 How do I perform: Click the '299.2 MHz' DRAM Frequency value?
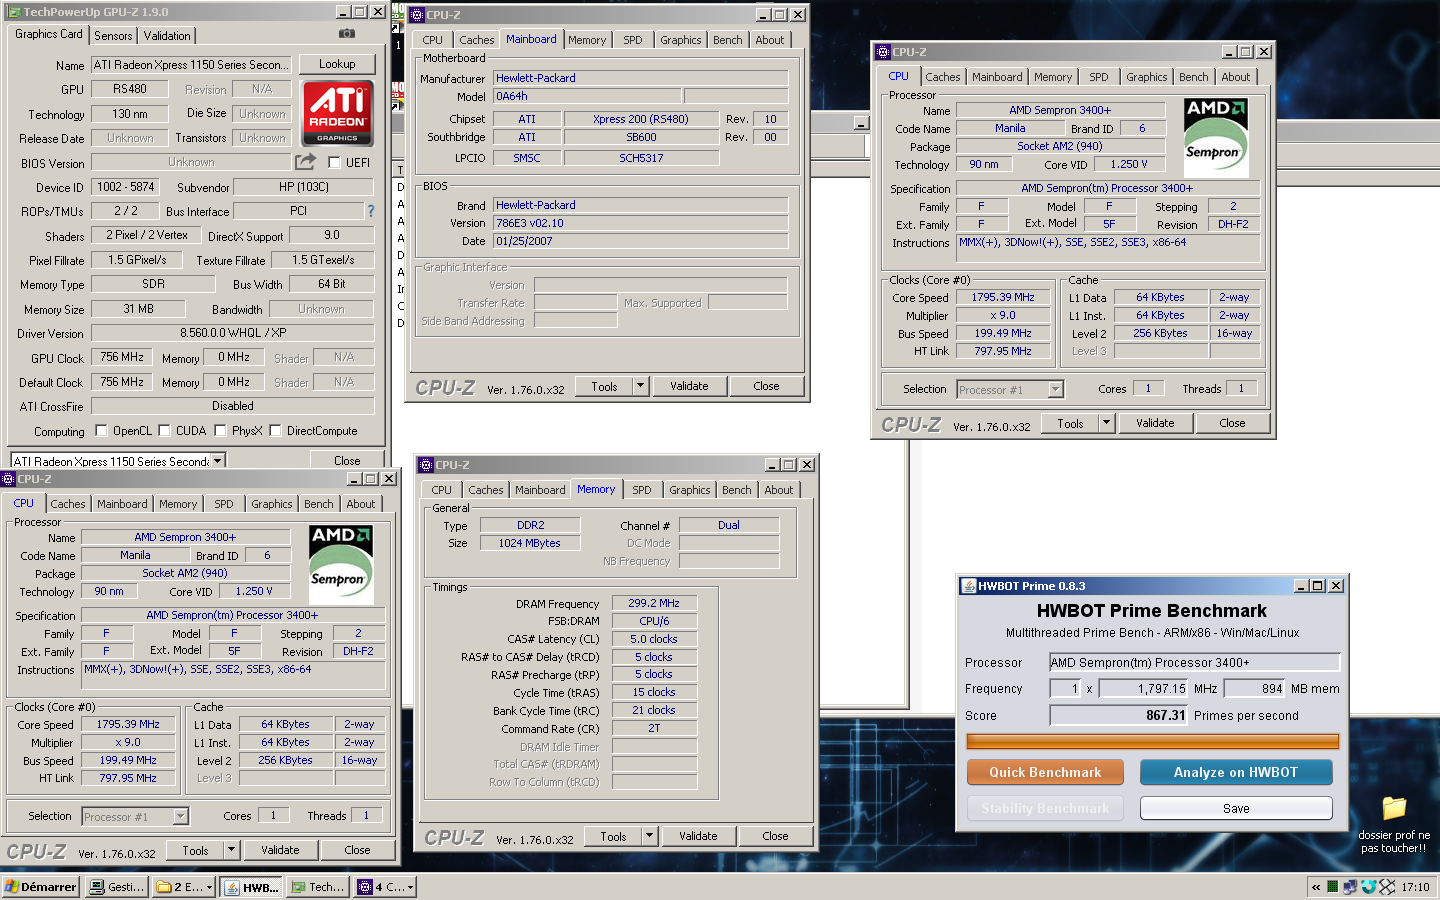coord(654,603)
